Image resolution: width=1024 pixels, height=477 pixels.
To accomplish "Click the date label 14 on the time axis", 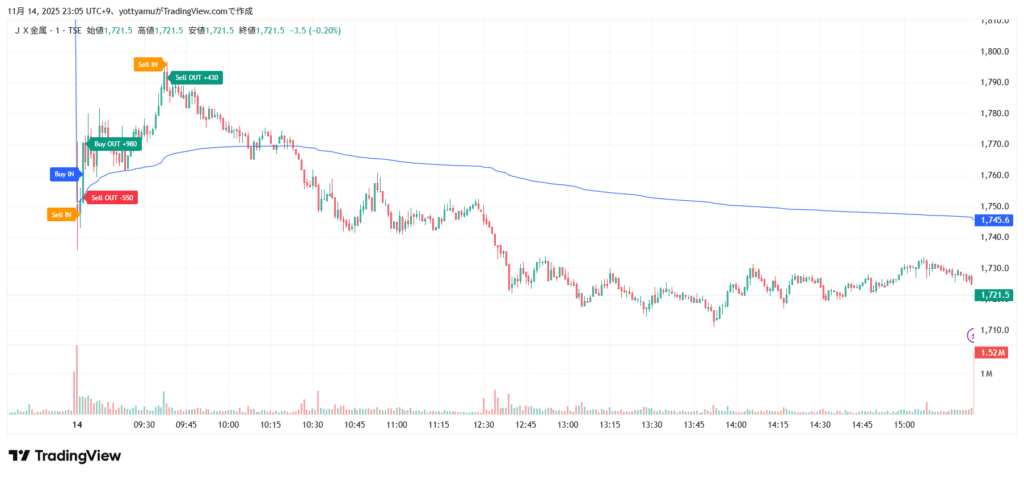I will (77, 425).
